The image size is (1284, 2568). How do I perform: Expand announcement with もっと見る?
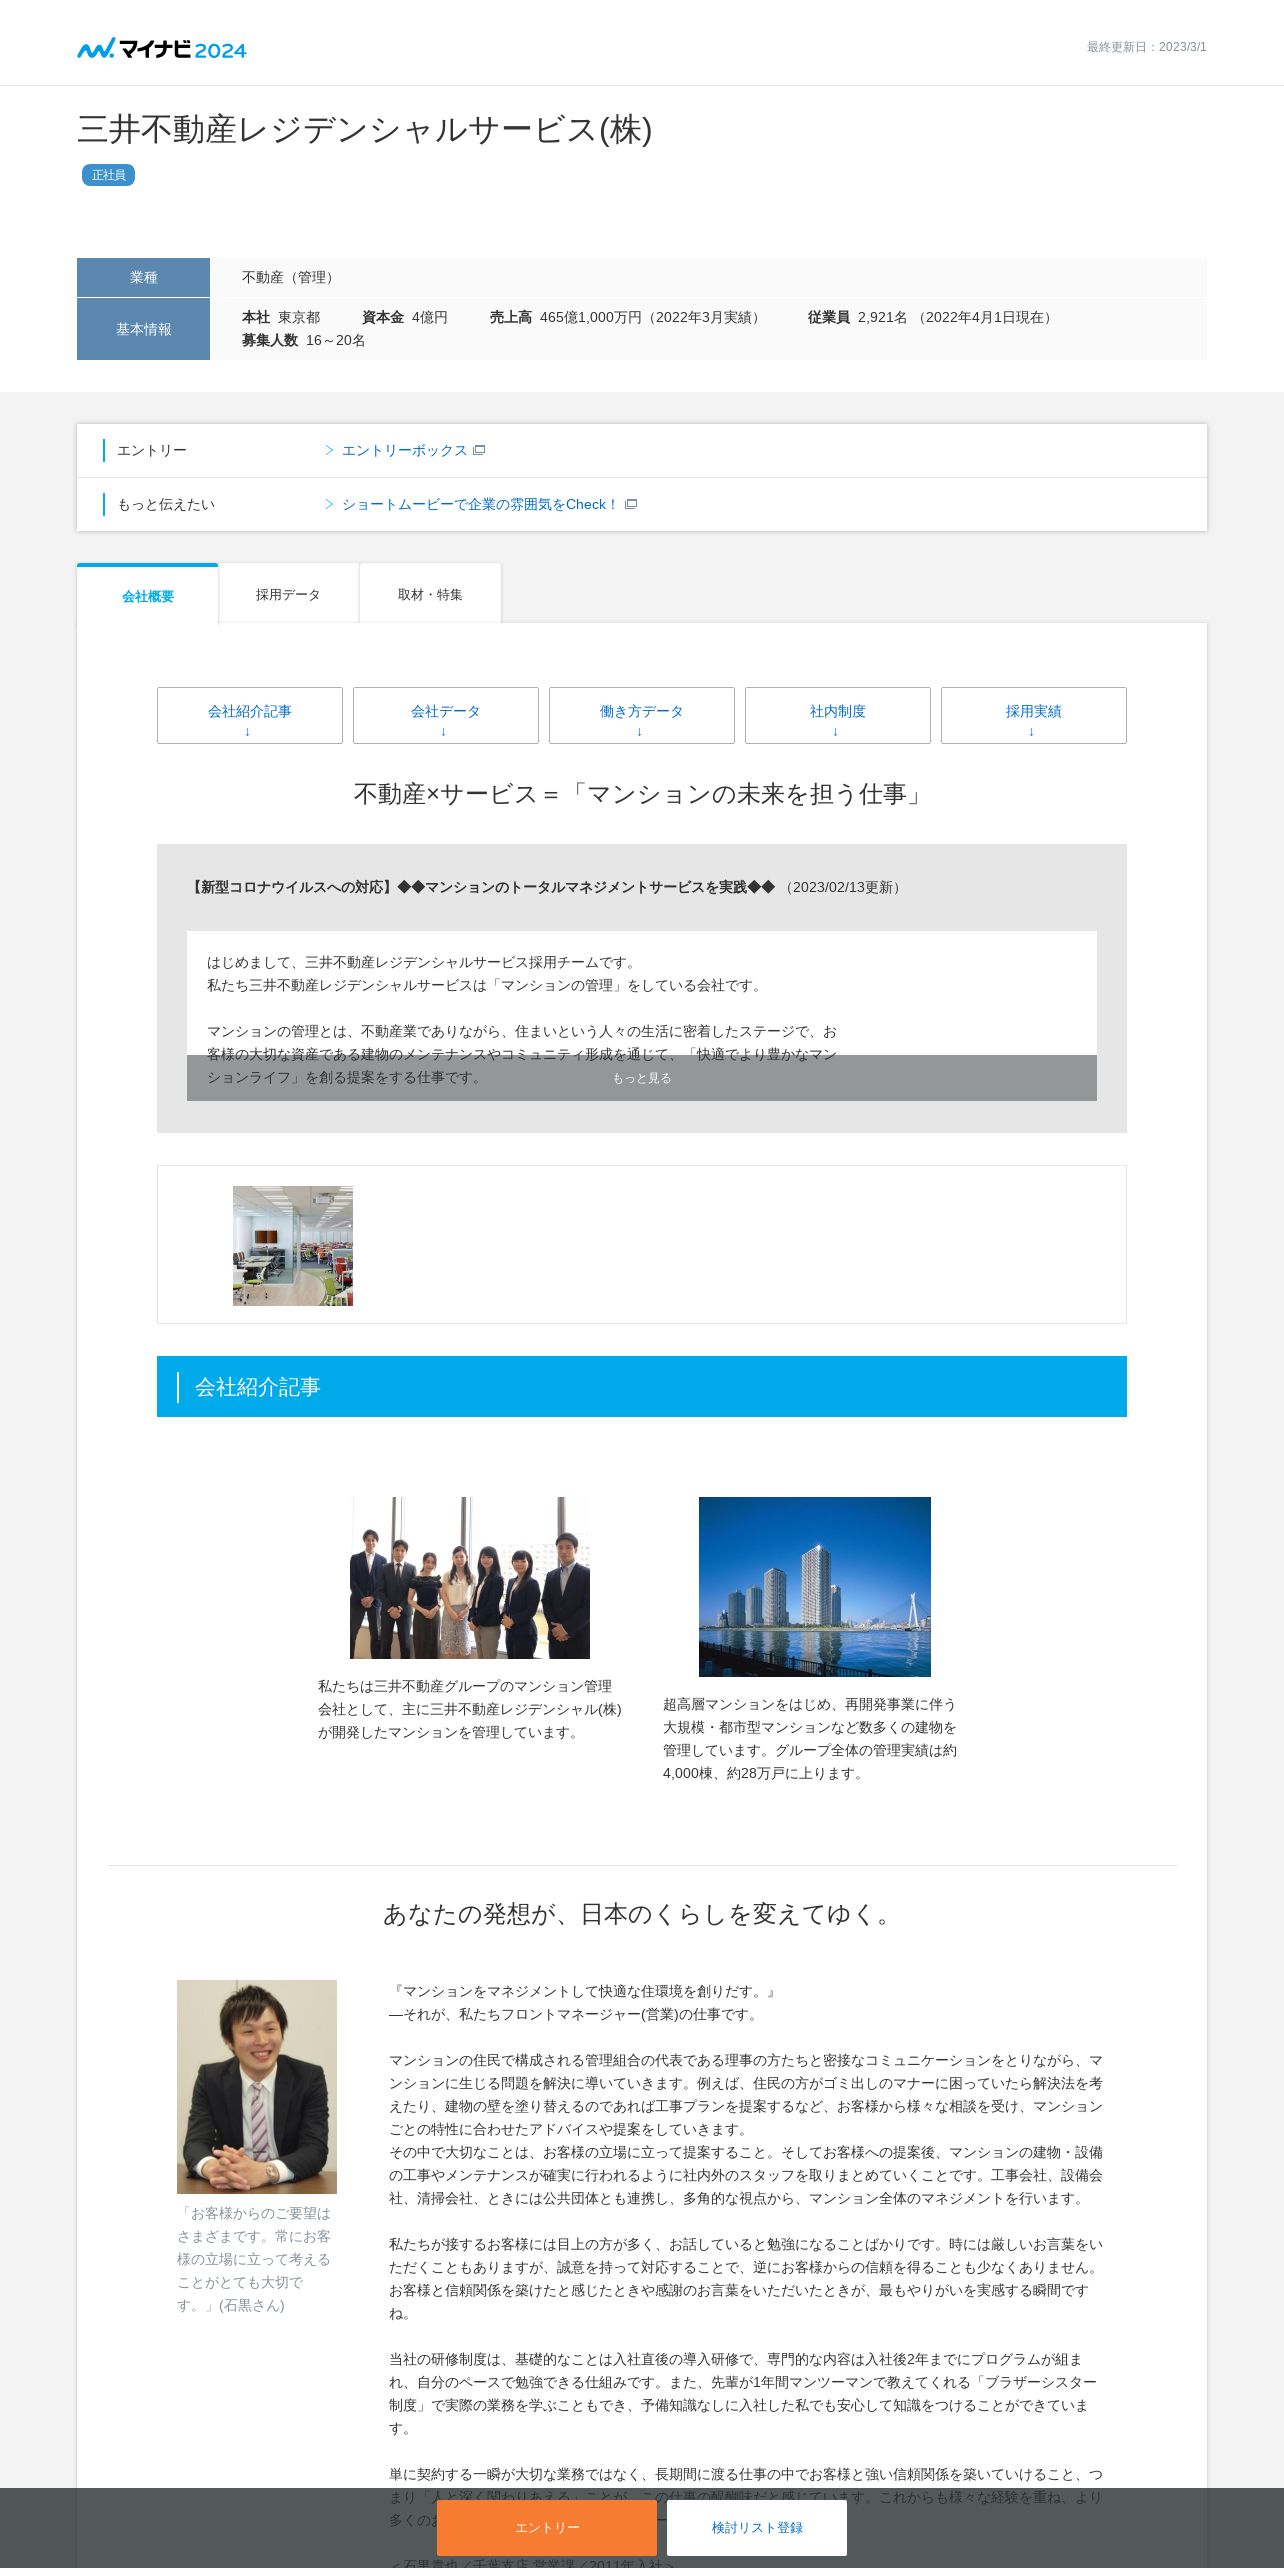[642, 1078]
